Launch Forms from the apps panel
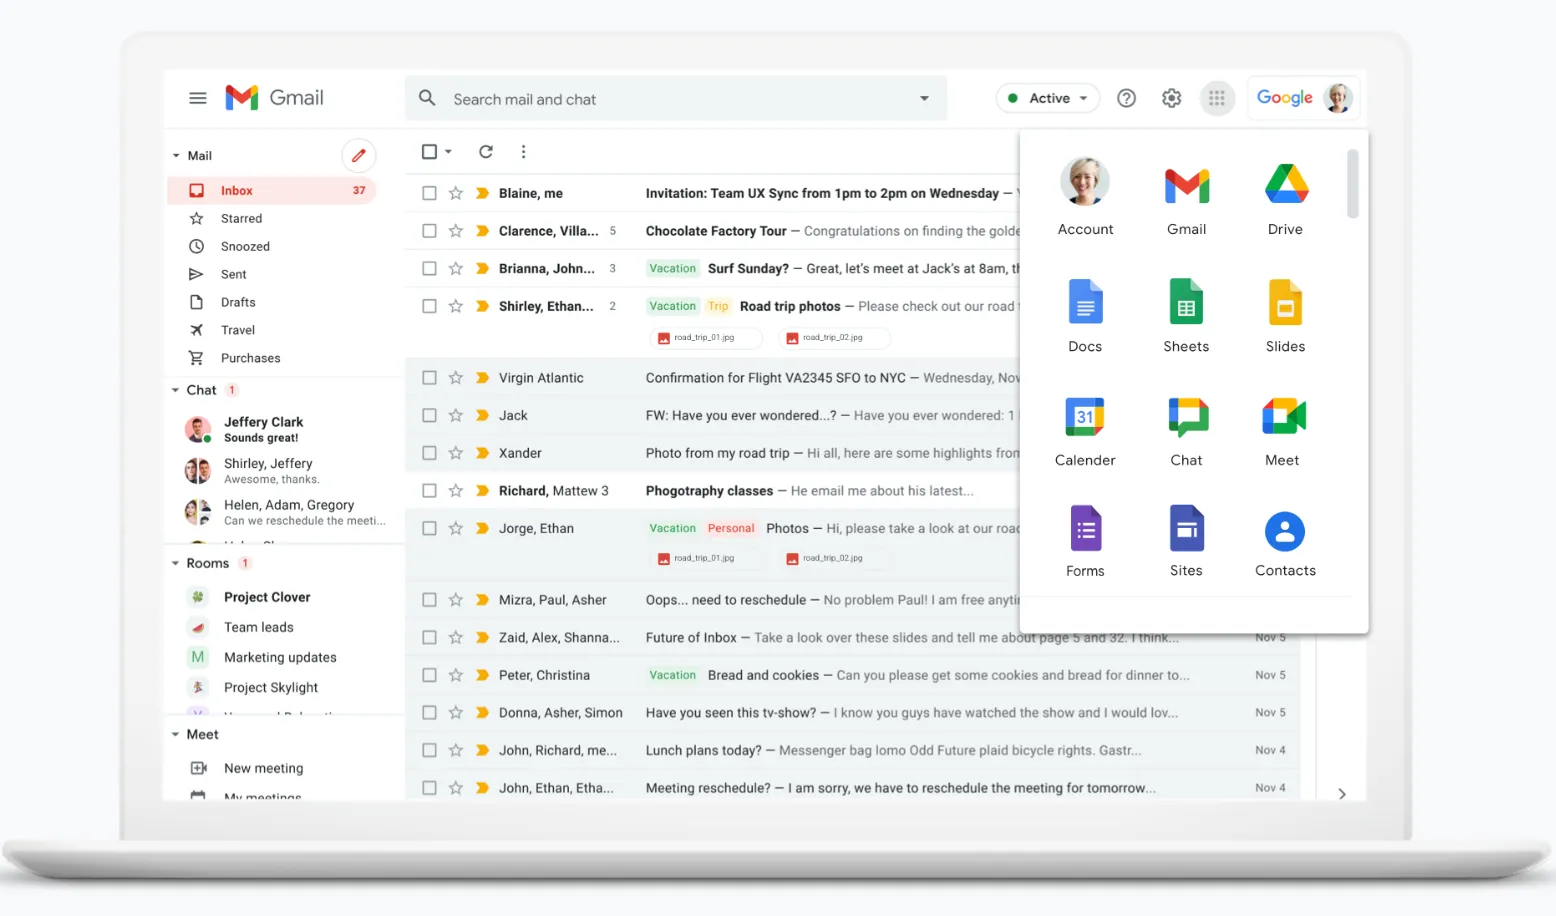The image size is (1556, 916). 1085,541
